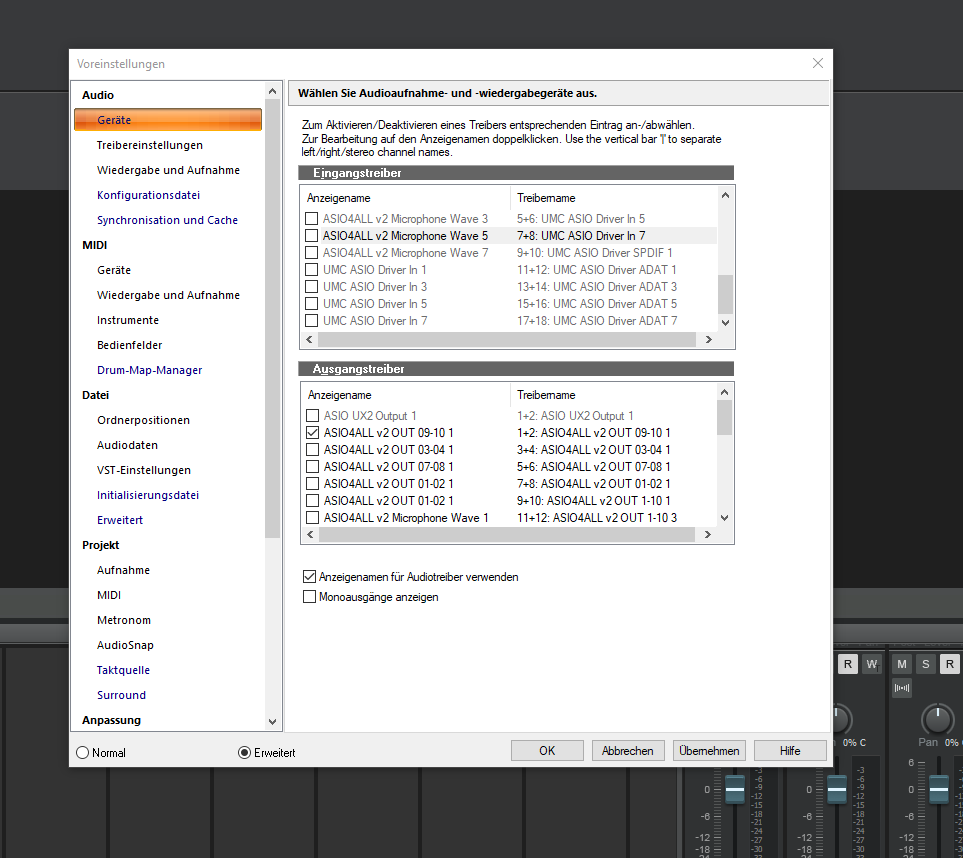Click Abbrechen to cancel the preferences
The image size is (963, 858).
pyautogui.click(x=628, y=751)
